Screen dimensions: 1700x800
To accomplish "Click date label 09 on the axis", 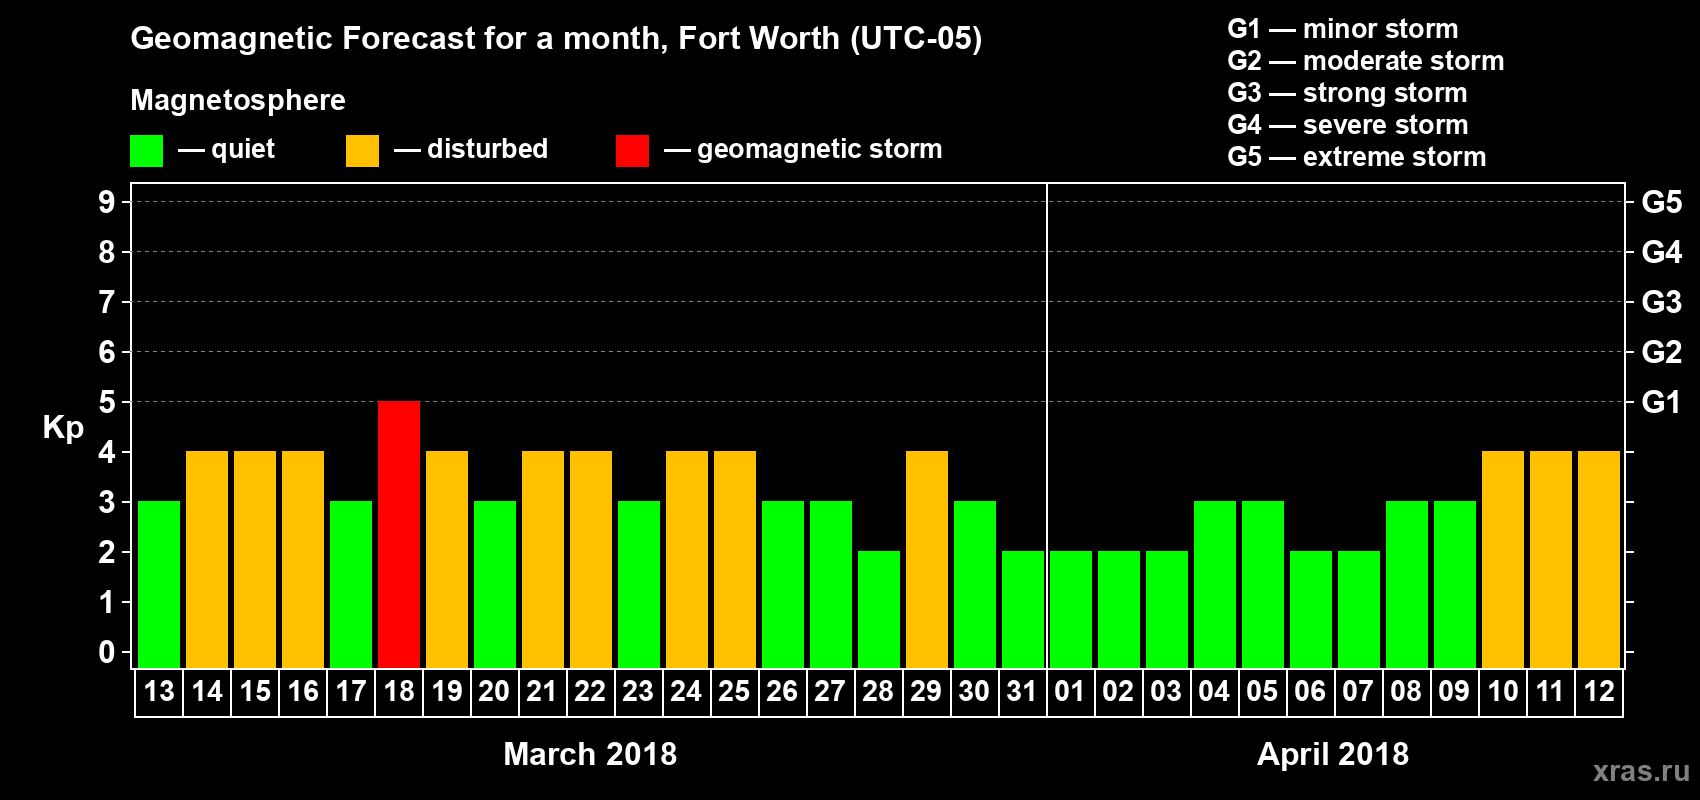I will (x=1454, y=692).
